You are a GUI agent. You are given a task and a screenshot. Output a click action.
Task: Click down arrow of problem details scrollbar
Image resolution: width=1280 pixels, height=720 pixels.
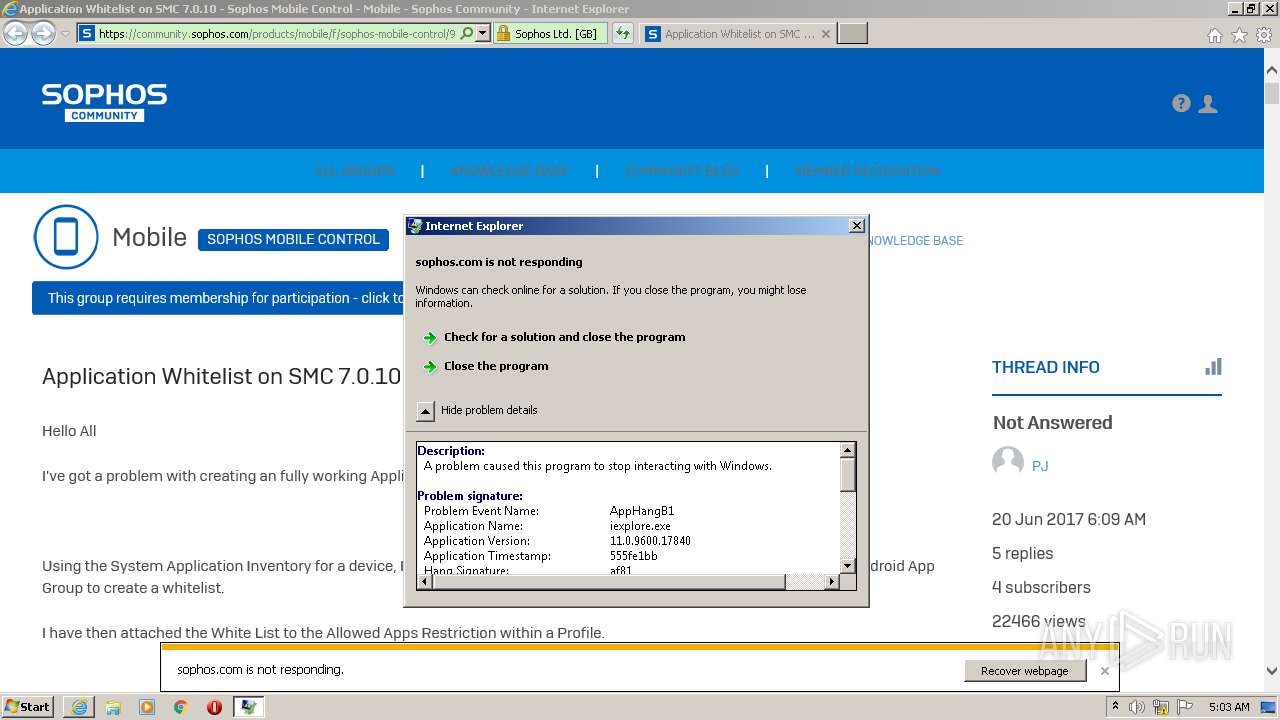(847, 566)
